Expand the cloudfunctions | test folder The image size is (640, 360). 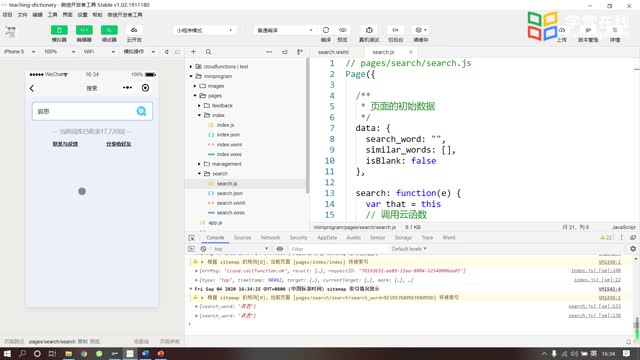[x=191, y=67]
